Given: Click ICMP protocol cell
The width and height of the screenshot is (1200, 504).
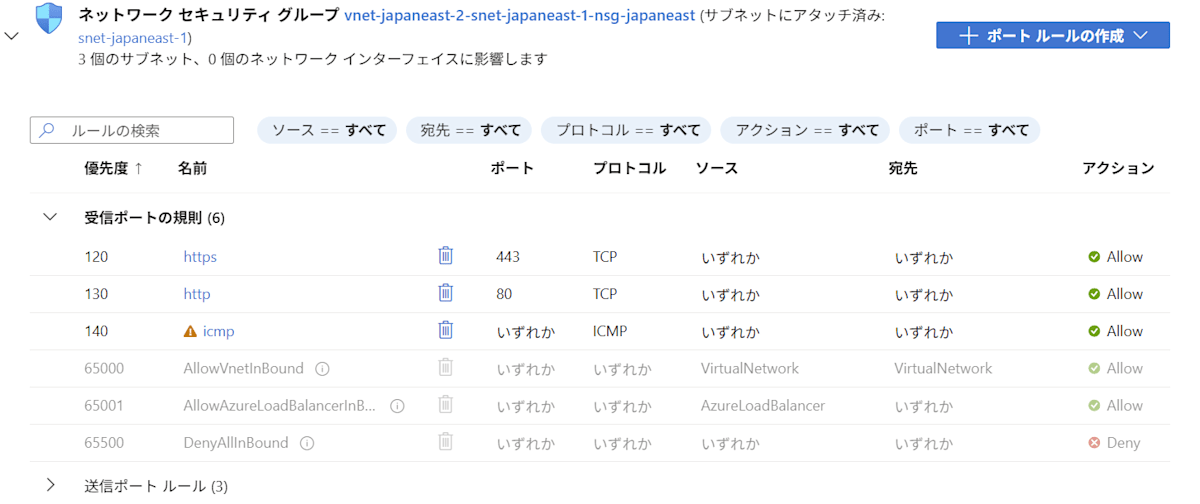Looking at the screenshot, I should 610,330.
